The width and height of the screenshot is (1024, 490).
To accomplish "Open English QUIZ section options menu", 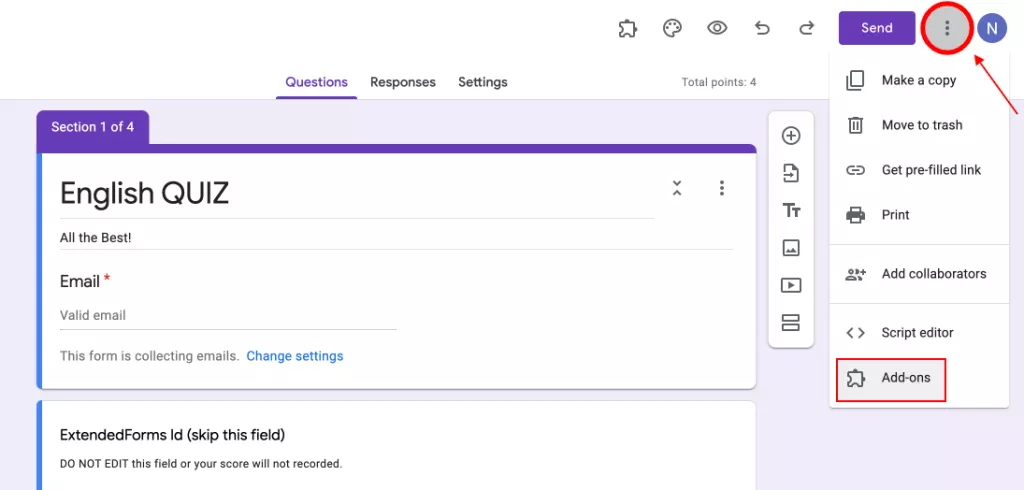I will (x=722, y=188).
